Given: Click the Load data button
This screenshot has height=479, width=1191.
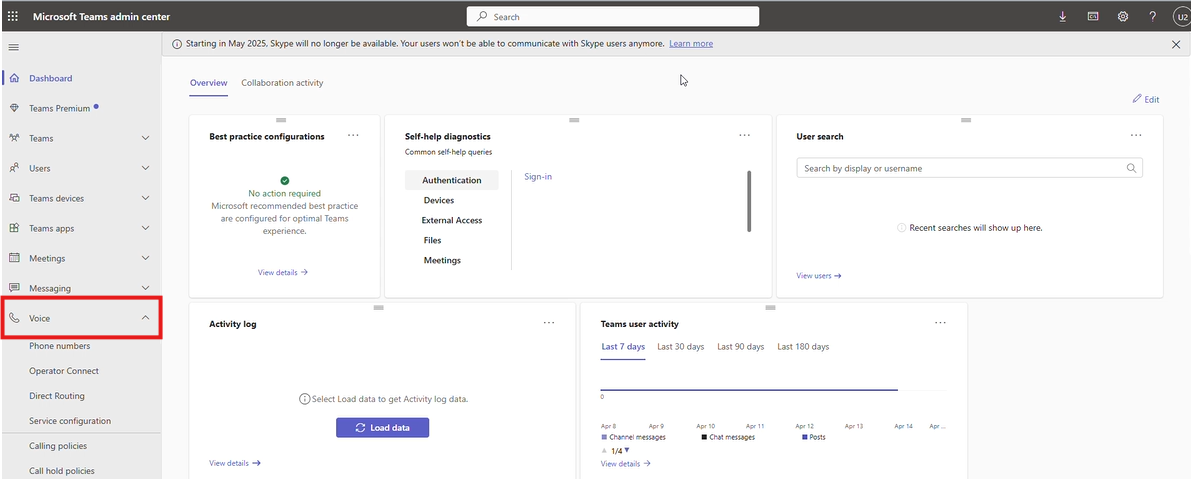Looking at the screenshot, I should click(x=382, y=427).
